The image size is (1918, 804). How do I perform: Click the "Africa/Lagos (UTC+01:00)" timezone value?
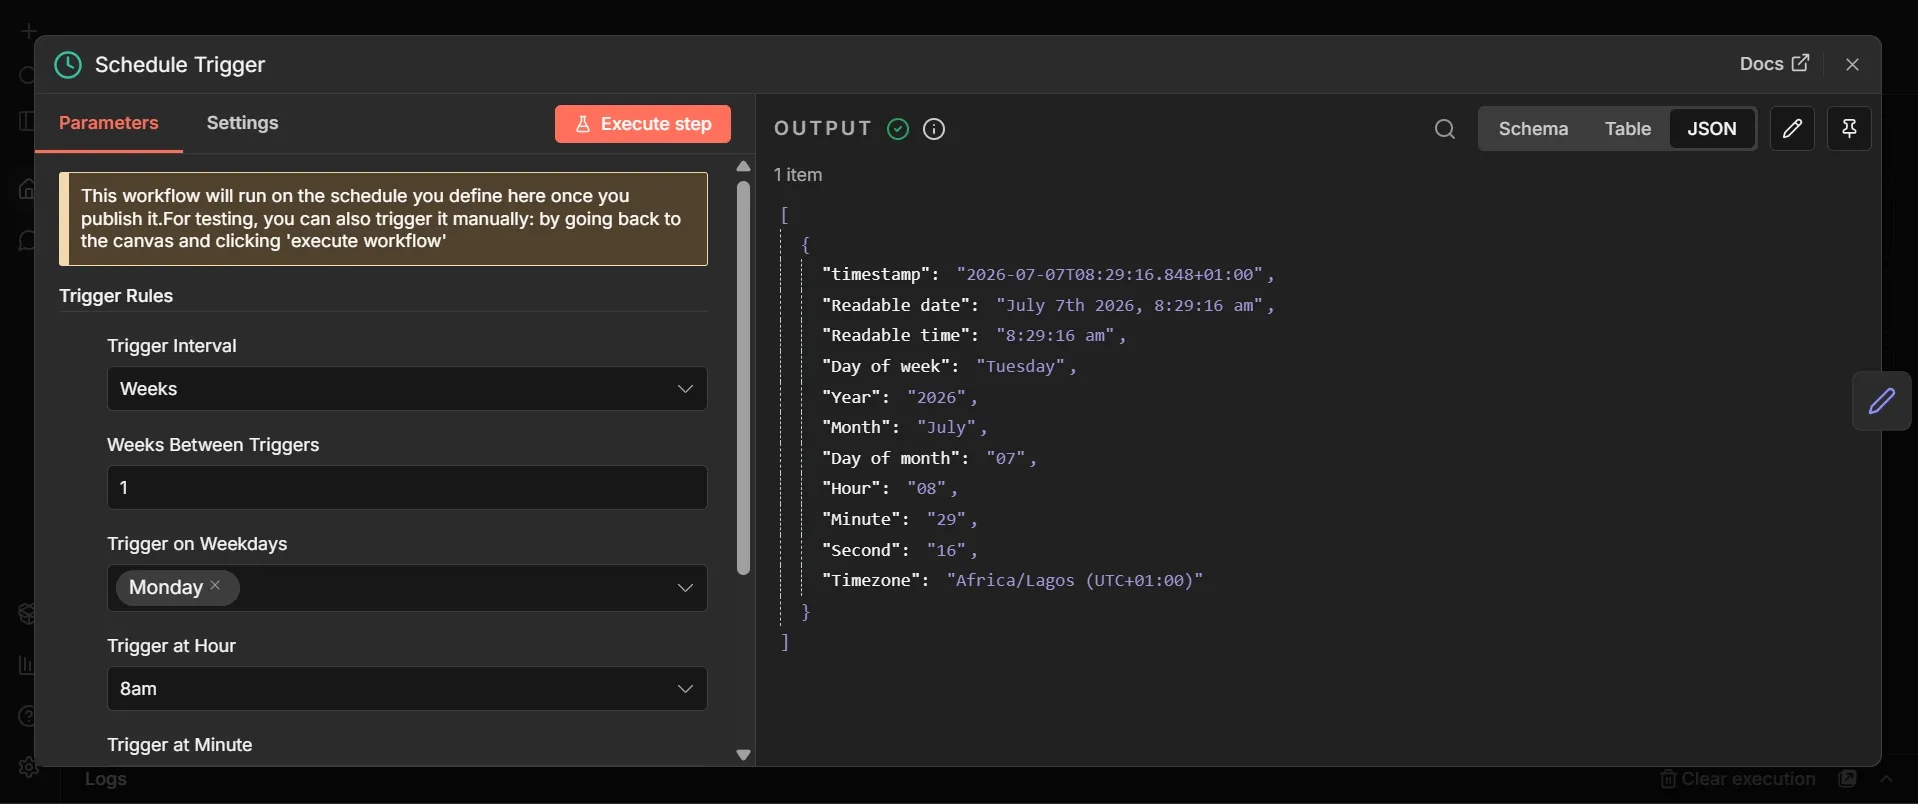tap(1075, 580)
